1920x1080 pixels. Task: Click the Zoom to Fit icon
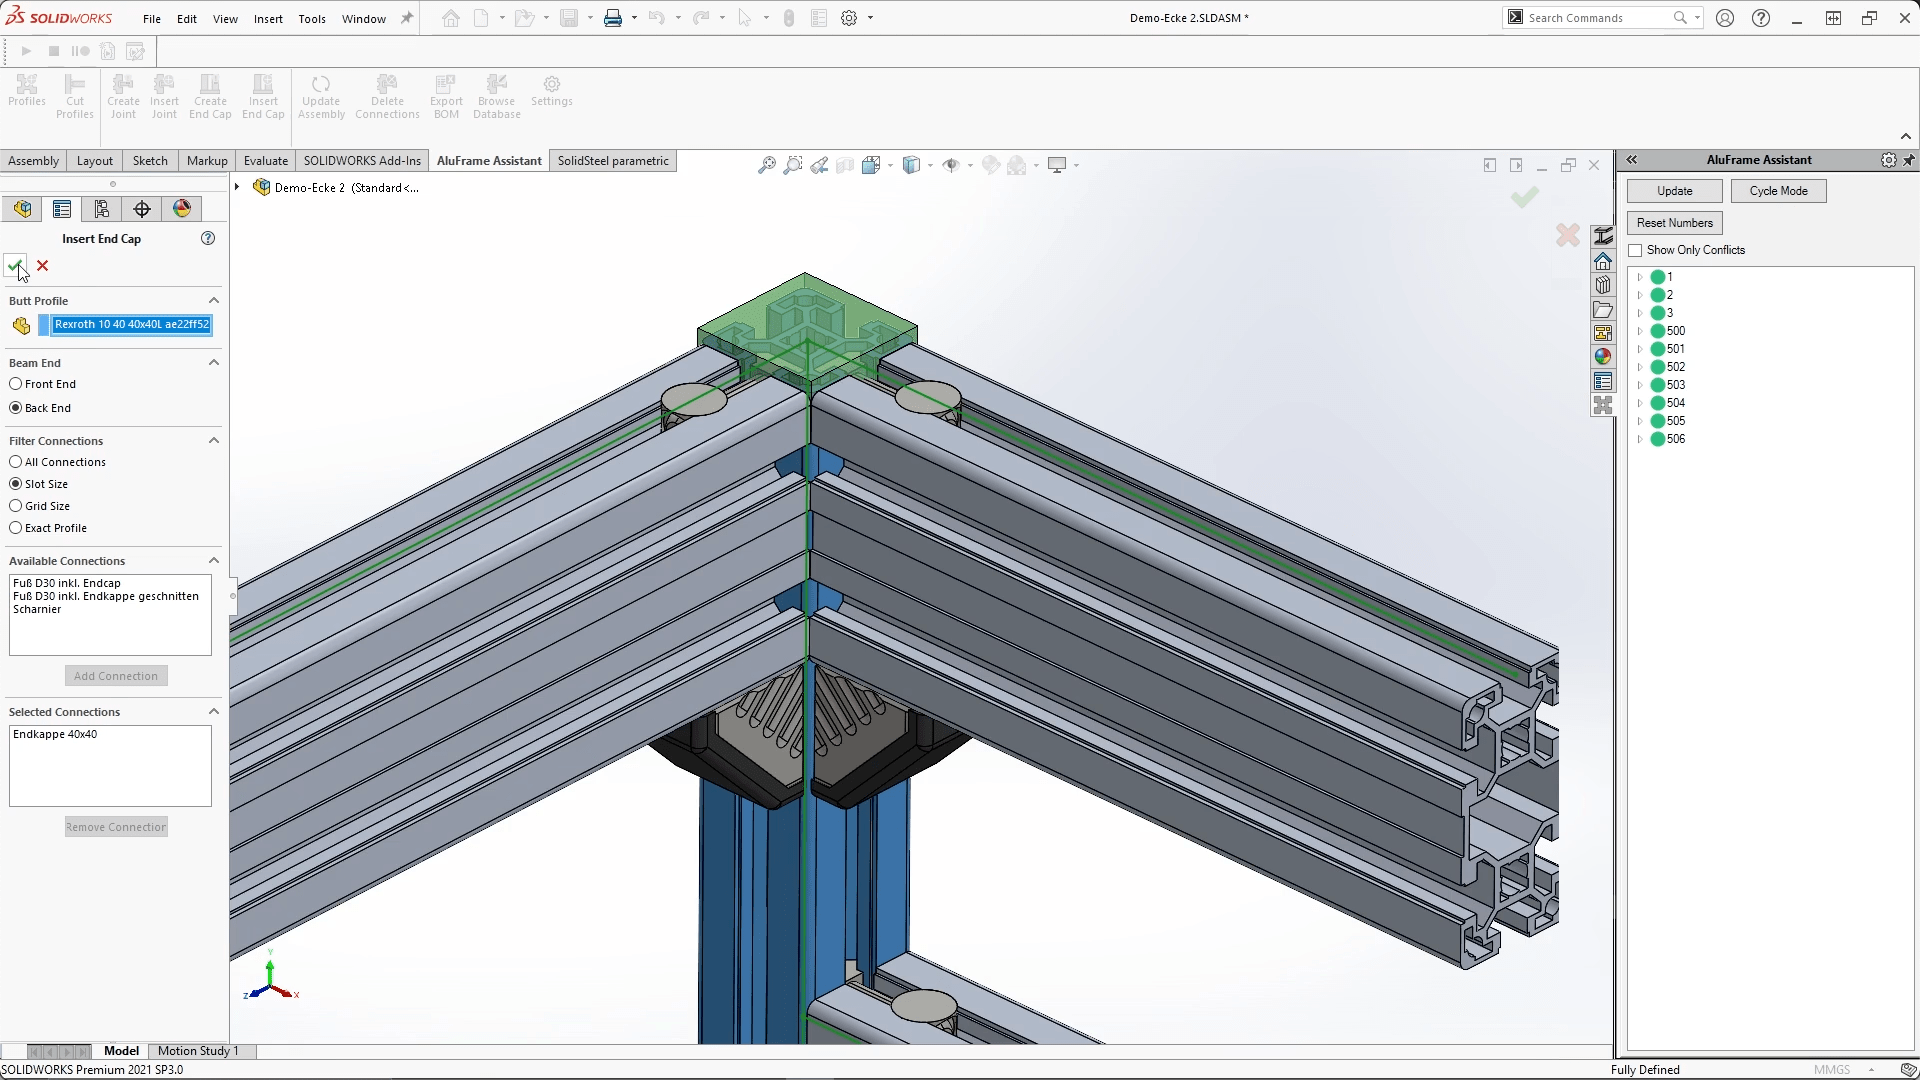[x=766, y=165]
